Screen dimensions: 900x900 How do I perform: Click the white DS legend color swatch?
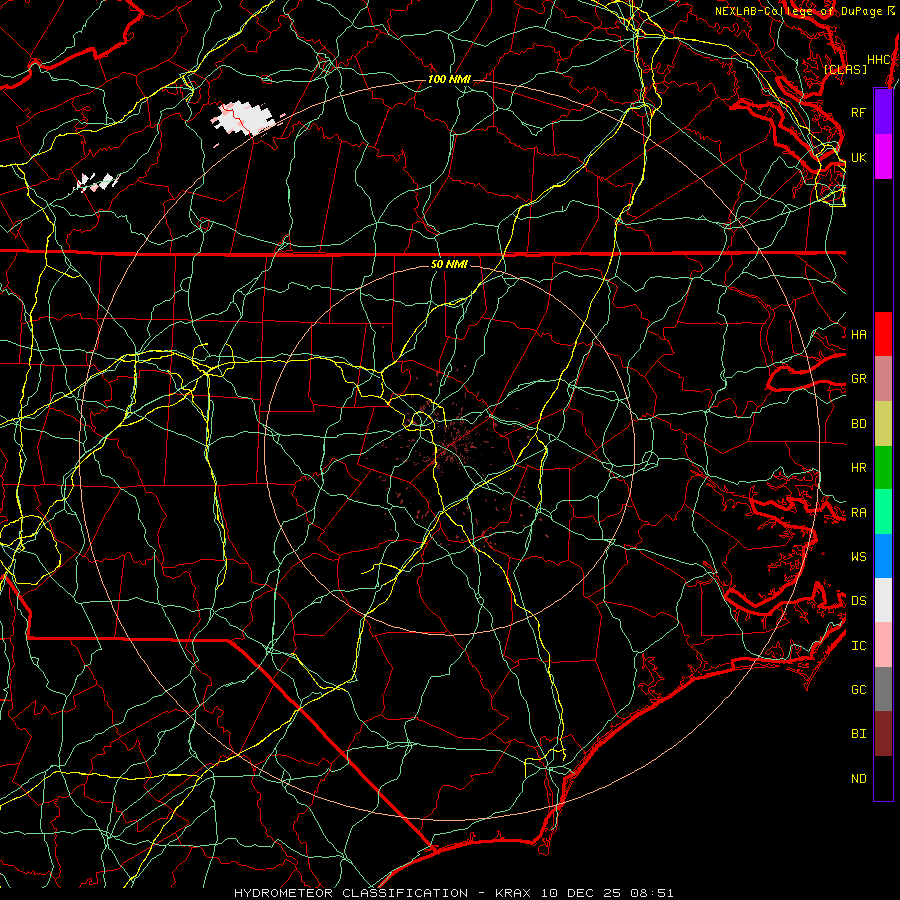(883, 600)
